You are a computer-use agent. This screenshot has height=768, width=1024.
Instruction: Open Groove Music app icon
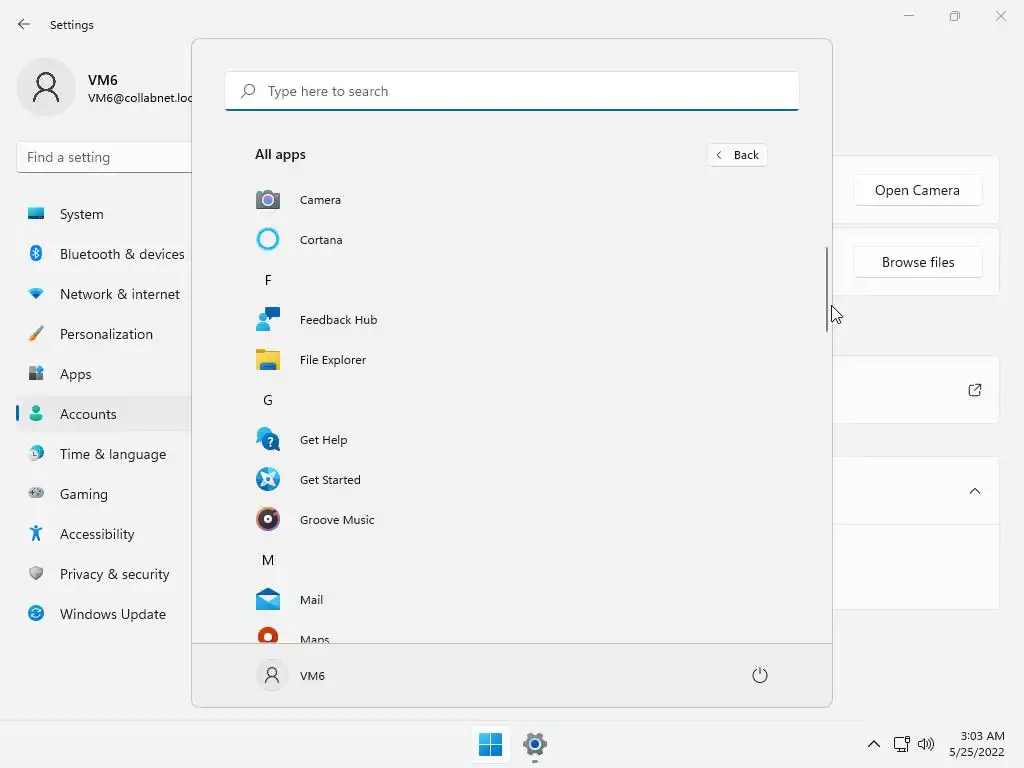(268, 520)
